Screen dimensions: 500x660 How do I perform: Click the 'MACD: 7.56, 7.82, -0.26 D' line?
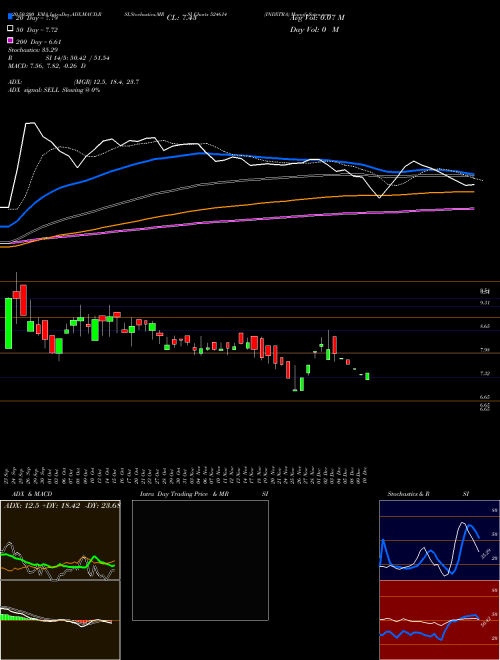[x=47, y=66]
